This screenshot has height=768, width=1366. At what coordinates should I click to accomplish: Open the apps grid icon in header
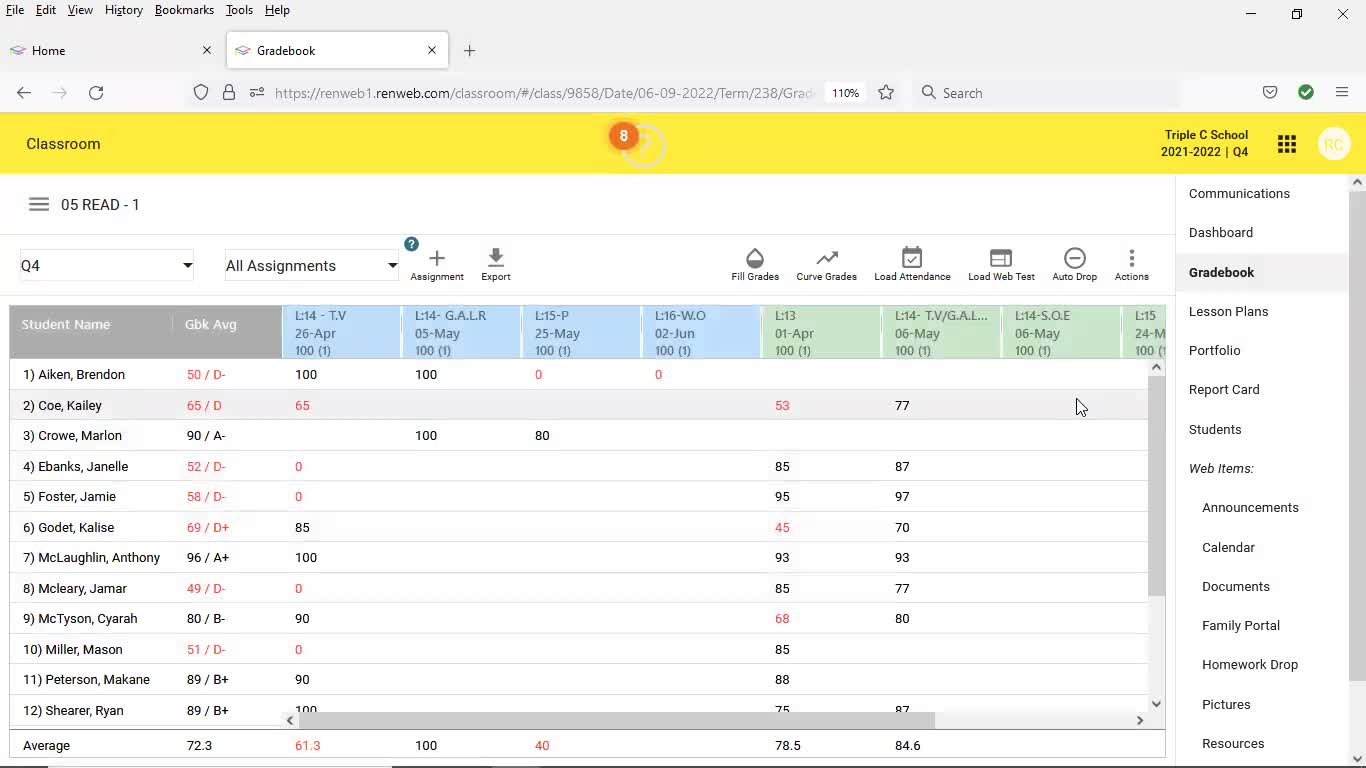[1287, 145]
